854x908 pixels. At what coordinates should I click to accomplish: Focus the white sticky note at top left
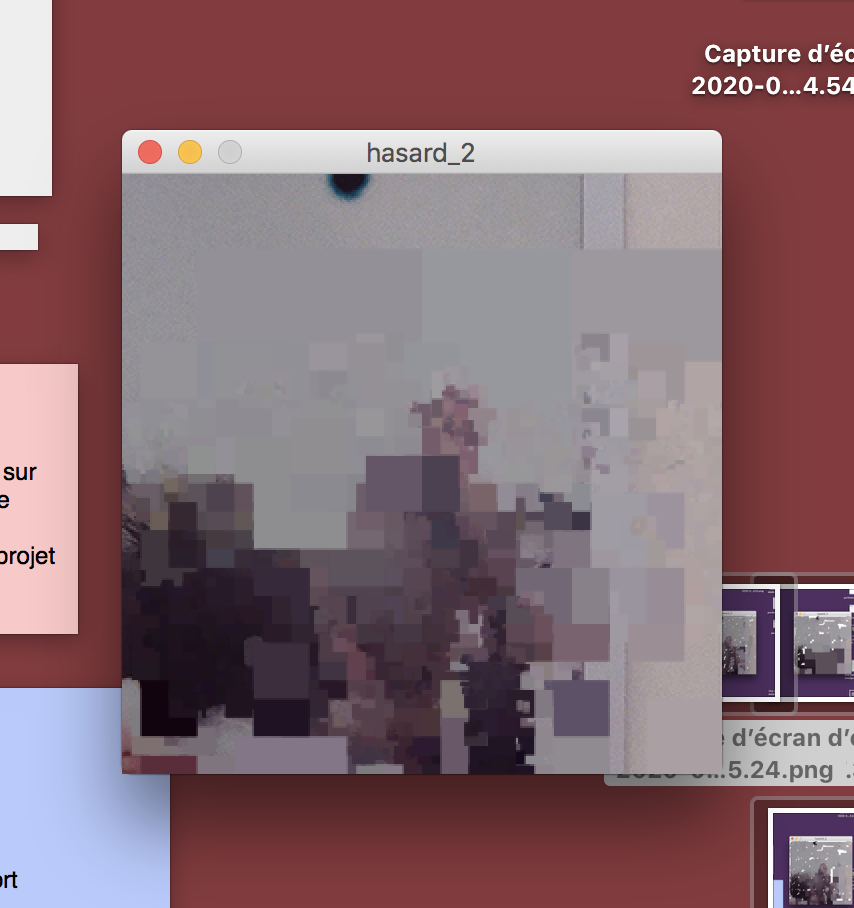click(25, 100)
